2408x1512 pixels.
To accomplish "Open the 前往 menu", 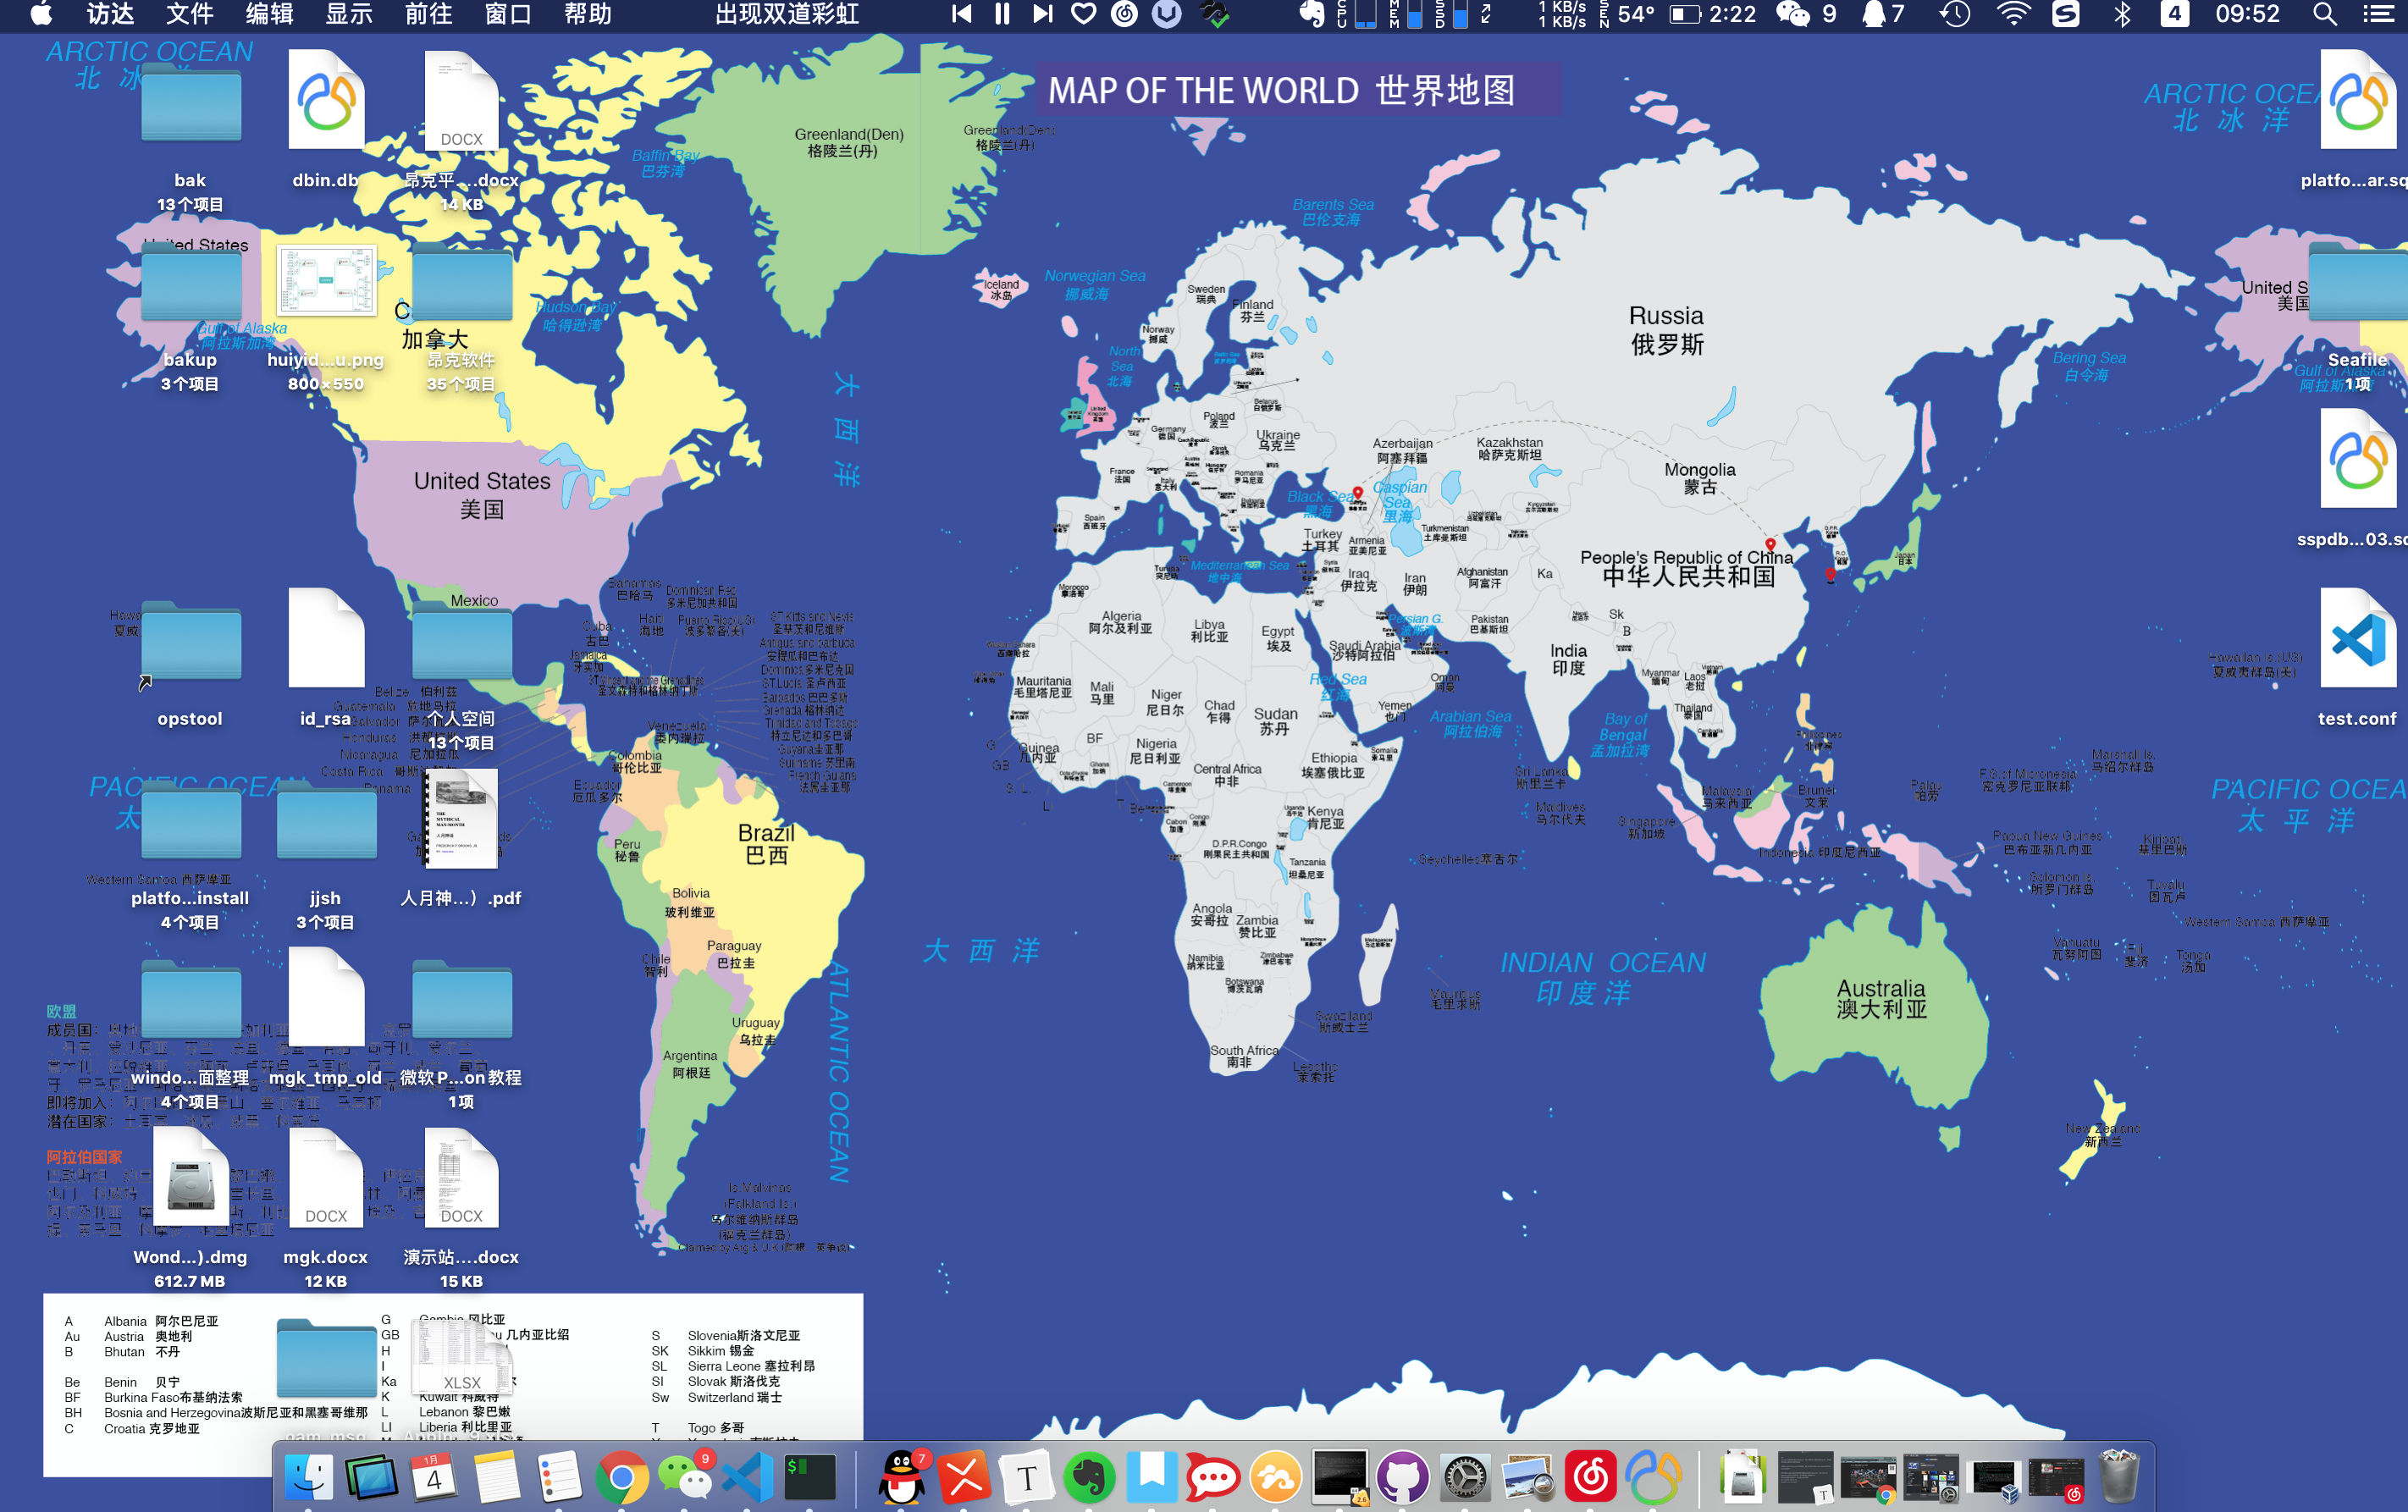I will tap(428, 14).
